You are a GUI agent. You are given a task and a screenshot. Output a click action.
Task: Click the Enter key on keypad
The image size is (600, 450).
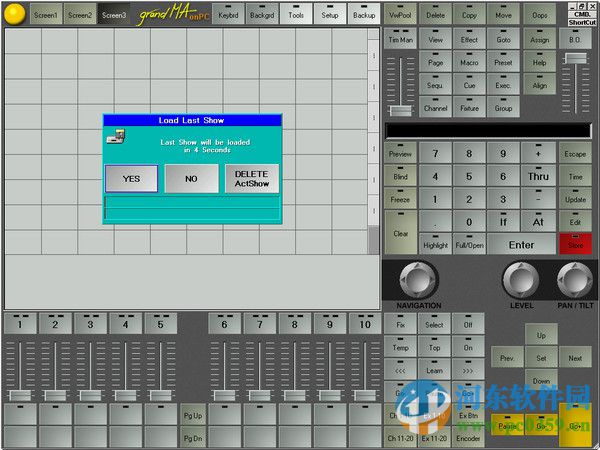tap(522, 244)
